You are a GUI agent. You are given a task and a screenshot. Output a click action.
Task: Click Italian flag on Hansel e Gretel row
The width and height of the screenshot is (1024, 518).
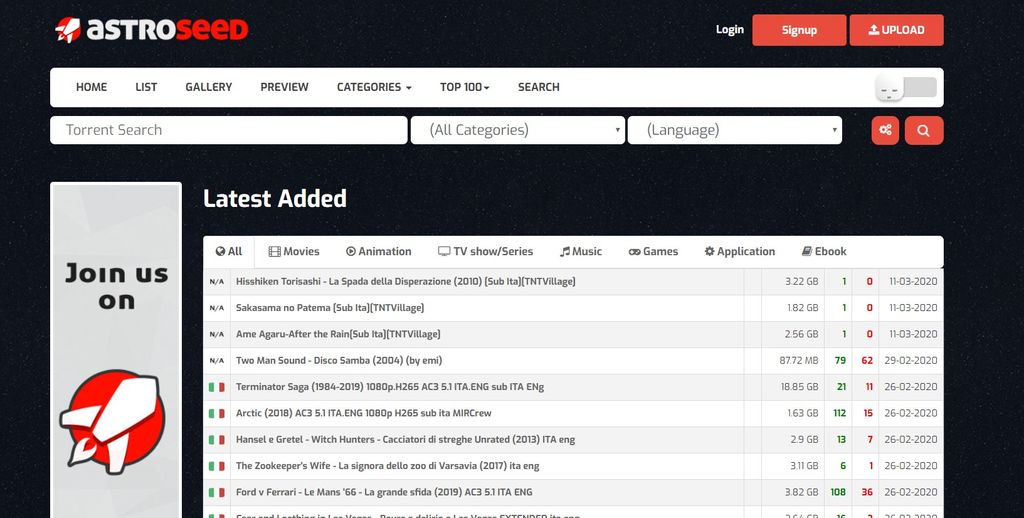(217, 440)
